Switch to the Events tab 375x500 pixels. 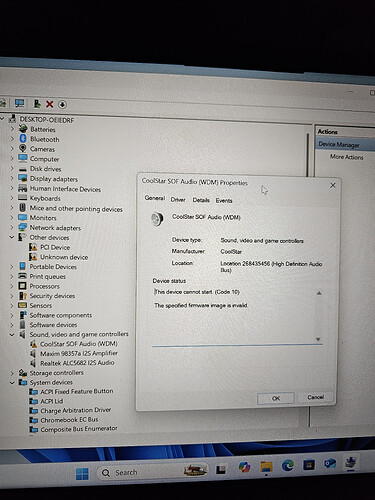(x=224, y=200)
